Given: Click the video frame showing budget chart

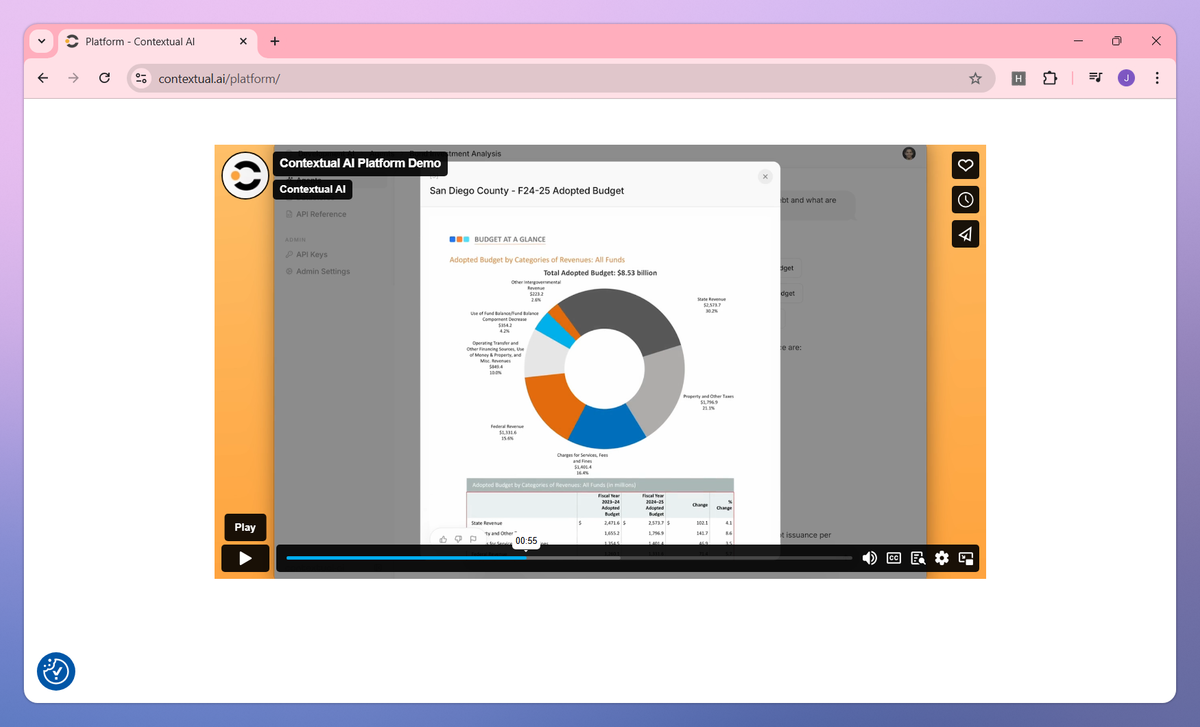Looking at the screenshot, I should pos(600,360).
